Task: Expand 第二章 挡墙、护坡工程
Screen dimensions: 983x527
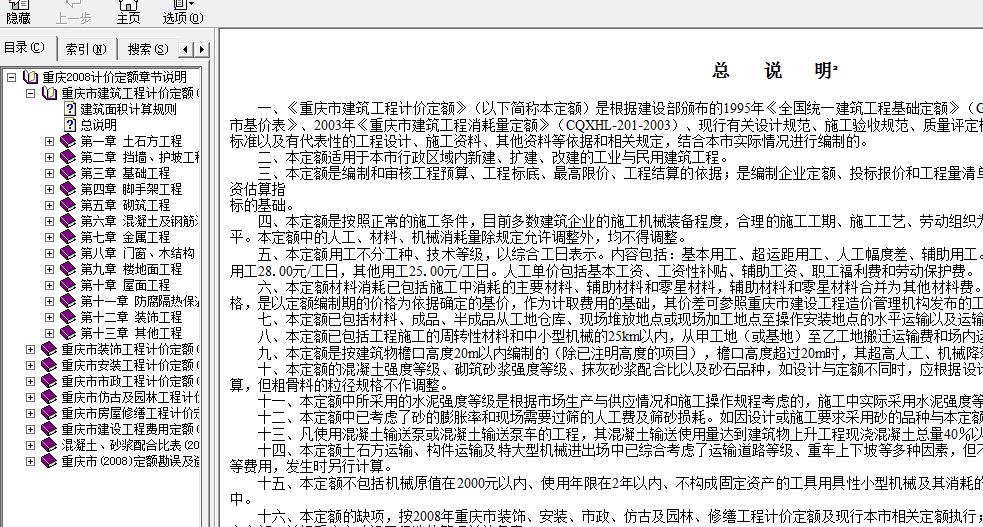Action: (49, 157)
